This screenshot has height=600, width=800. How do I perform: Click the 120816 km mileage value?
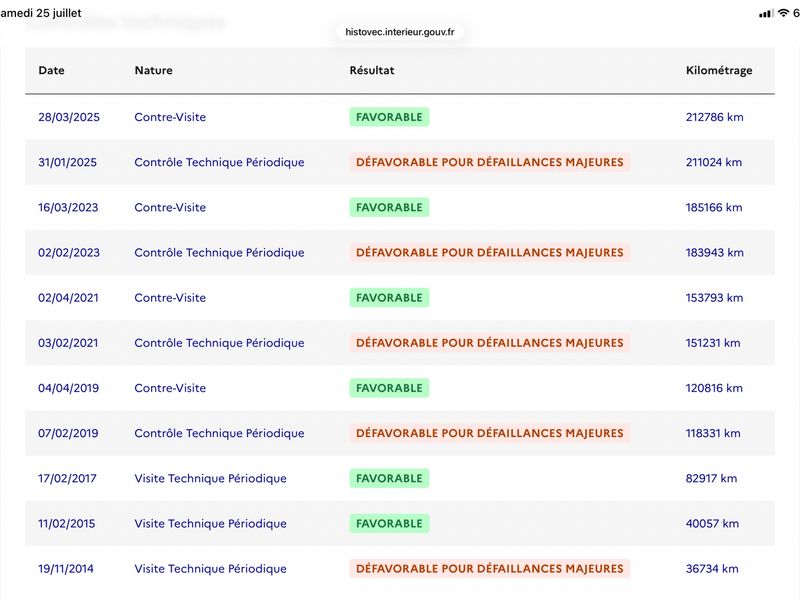click(x=714, y=388)
